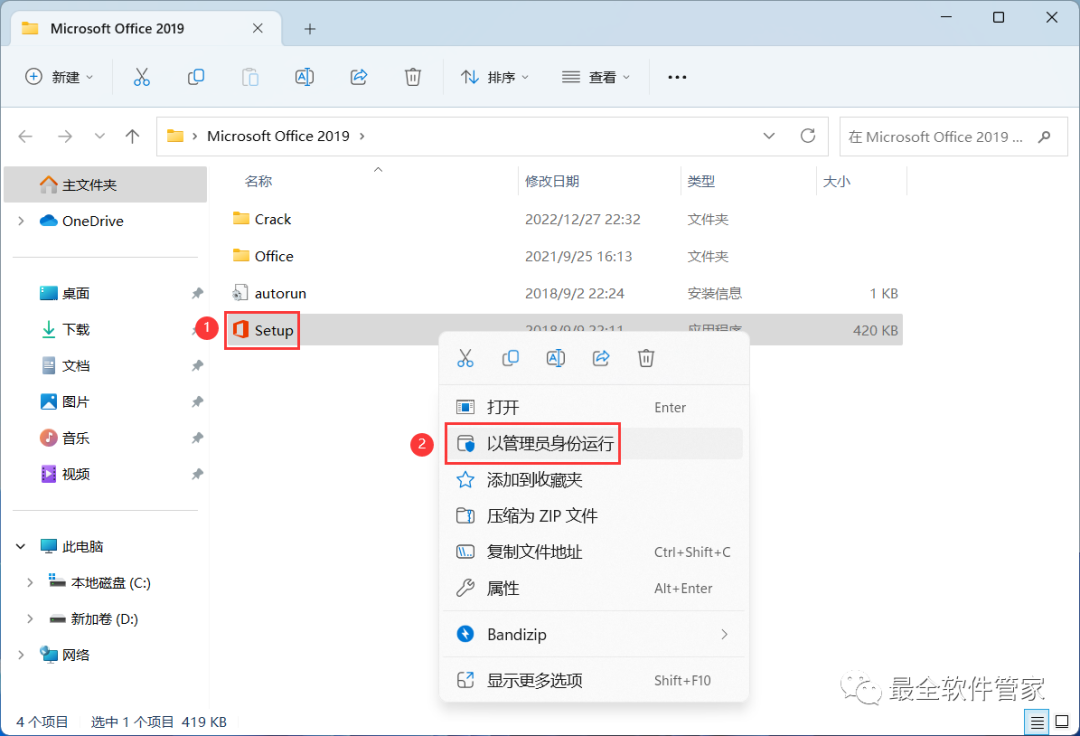1080x736 pixels.
Task: Click the Delete icon in the context menu
Action: tap(646, 358)
